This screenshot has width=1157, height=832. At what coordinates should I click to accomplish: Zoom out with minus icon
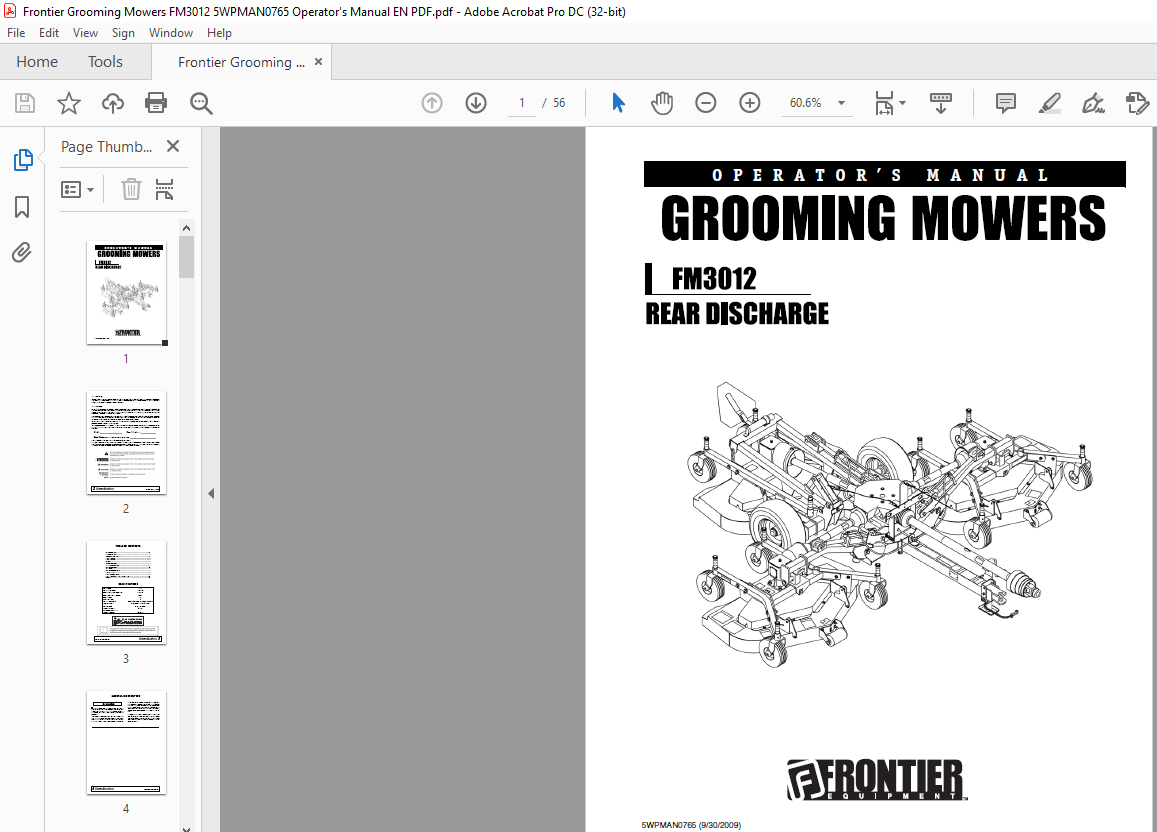tap(705, 103)
